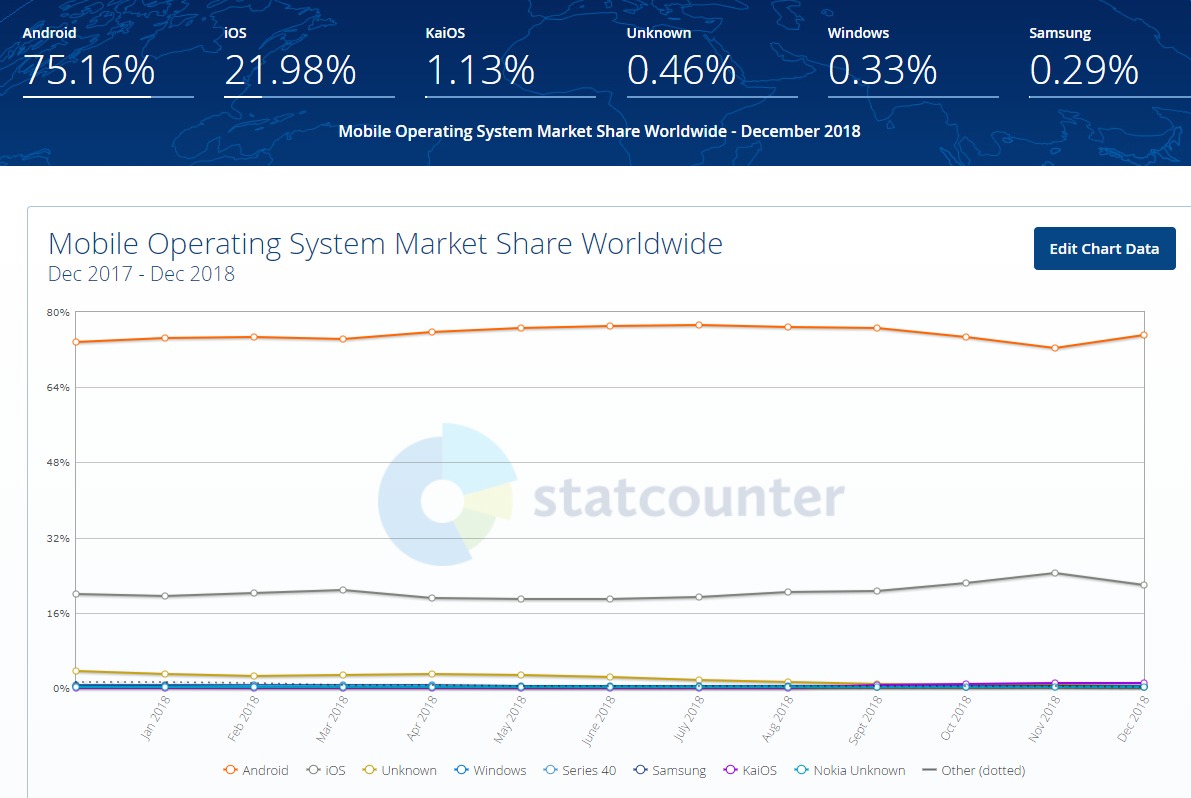Screen dimensions: 1191x798
Task: Click the 80% y-axis label
Action: click(58, 312)
